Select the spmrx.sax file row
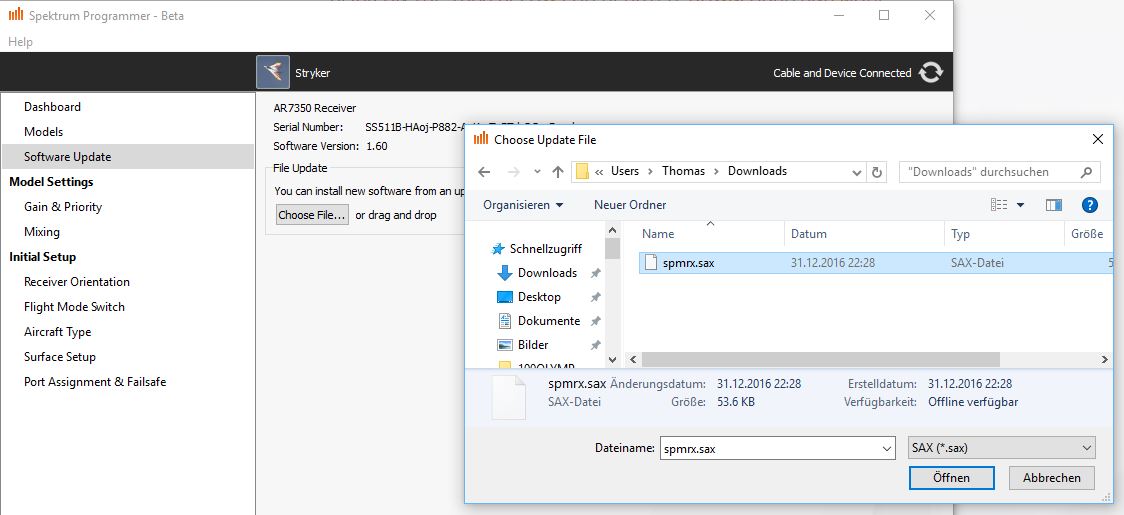Image resolution: width=1124 pixels, height=515 pixels. [875, 263]
